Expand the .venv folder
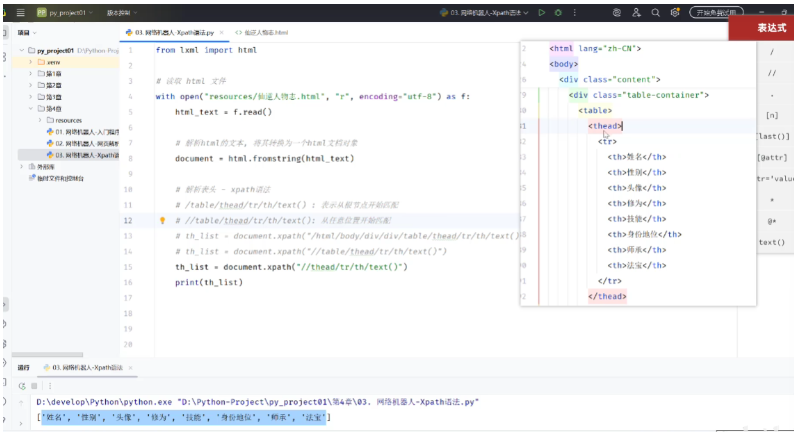The width and height of the screenshot is (794, 435). point(31,62)
